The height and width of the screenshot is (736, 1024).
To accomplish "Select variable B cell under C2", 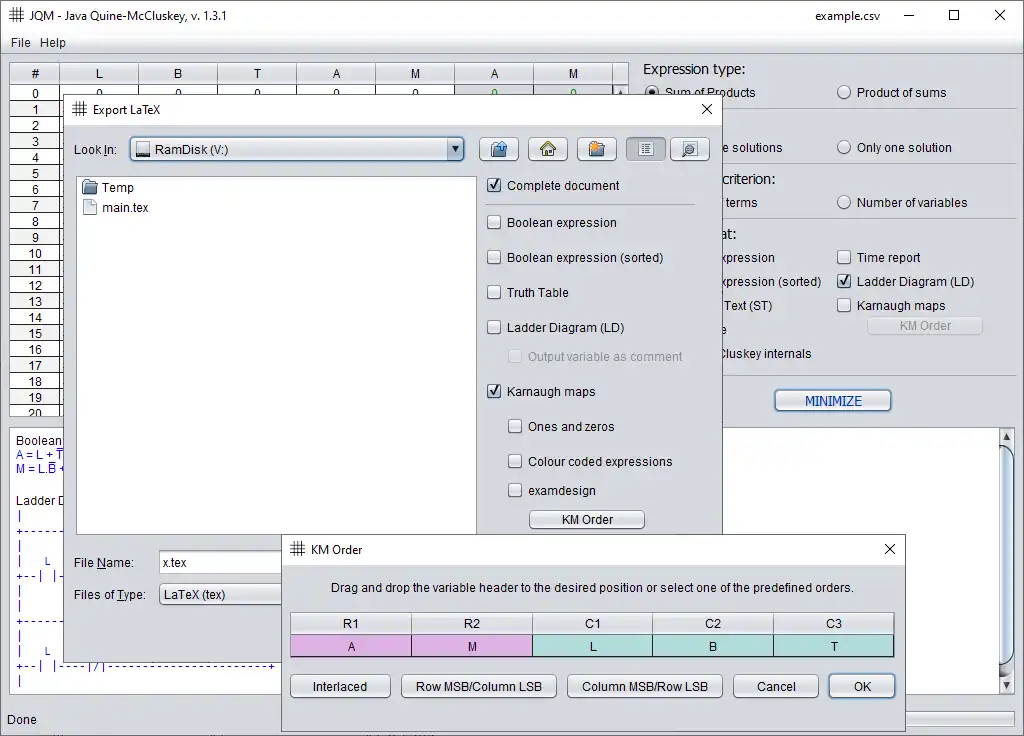I will click(713, 647).
